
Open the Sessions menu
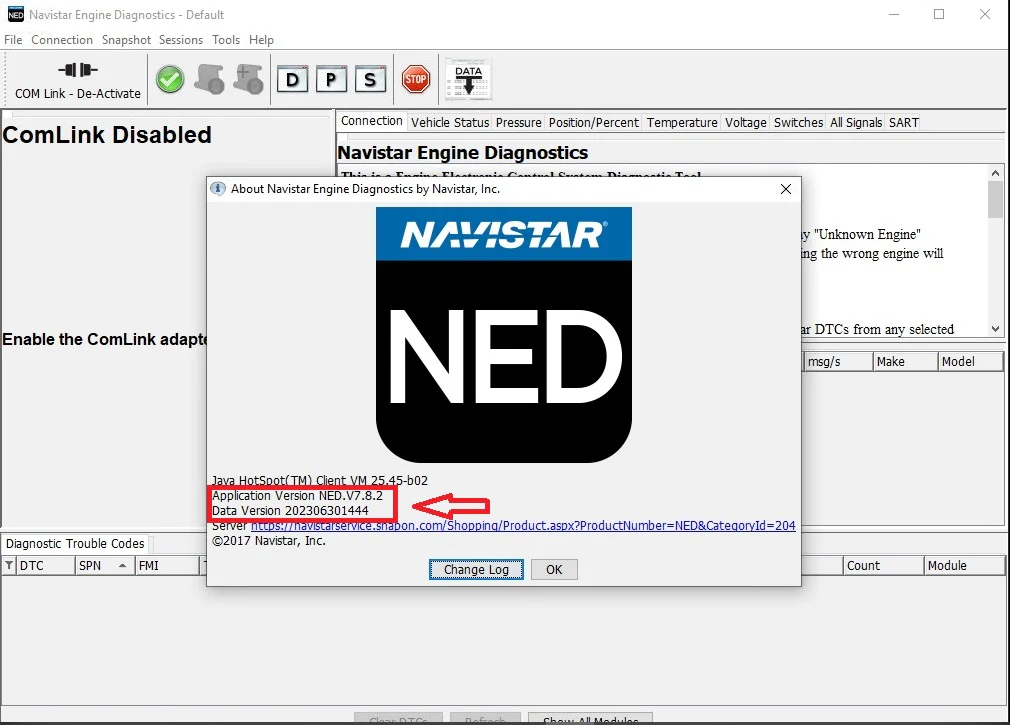tap(181, 40)
